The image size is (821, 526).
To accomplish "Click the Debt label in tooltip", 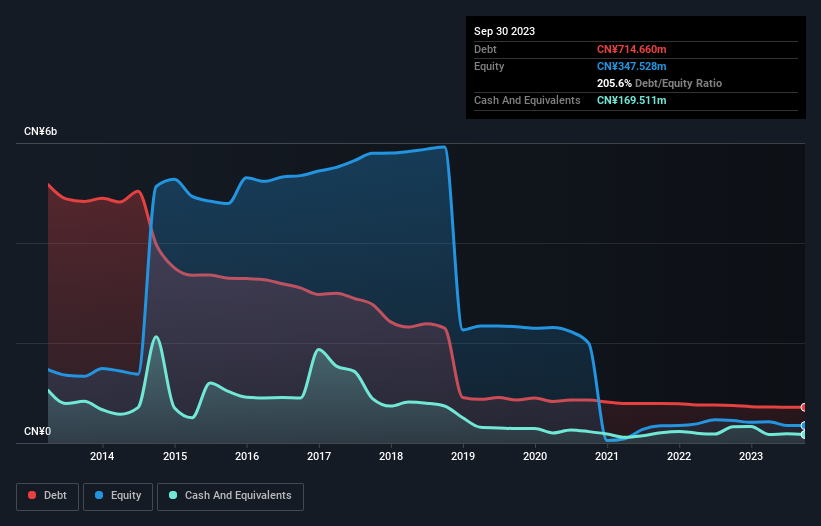I will pos(485,49).
